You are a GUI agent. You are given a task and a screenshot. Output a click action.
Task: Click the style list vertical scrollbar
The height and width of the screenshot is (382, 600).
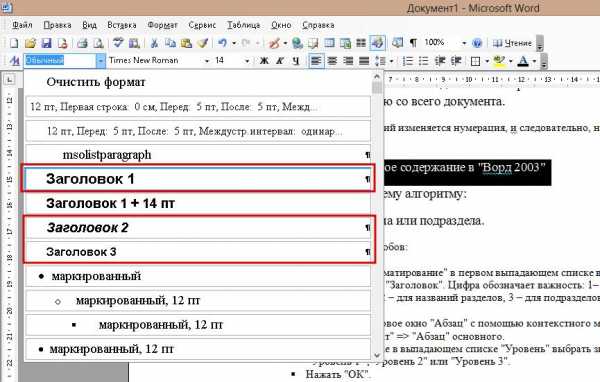pos(377,216)
